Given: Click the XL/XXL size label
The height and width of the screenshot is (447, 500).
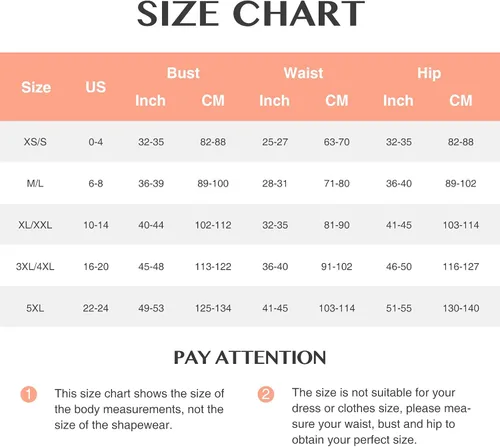Looking at the screenshot, I should tap(35, 225).
